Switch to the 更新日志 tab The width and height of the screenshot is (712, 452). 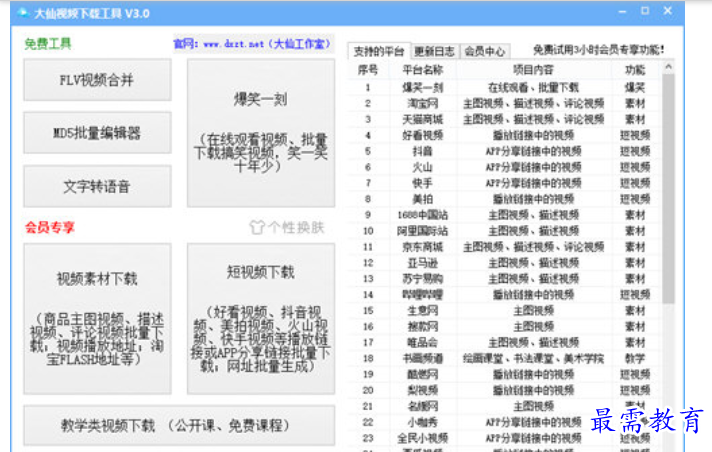coord(435,51)
